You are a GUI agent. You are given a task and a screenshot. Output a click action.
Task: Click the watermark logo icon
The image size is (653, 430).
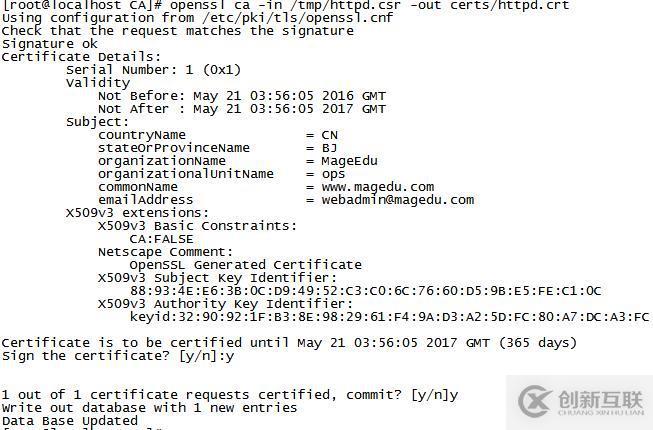535,401
